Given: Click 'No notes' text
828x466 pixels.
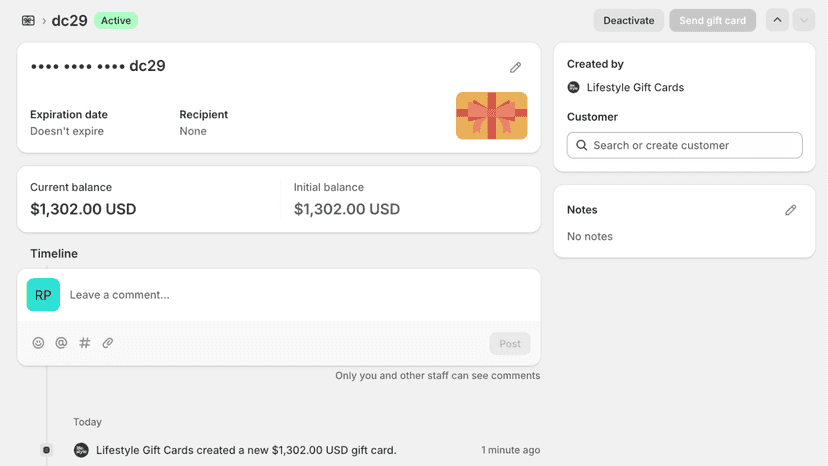Looking at the screenshot, I should (x=590, y=236).
